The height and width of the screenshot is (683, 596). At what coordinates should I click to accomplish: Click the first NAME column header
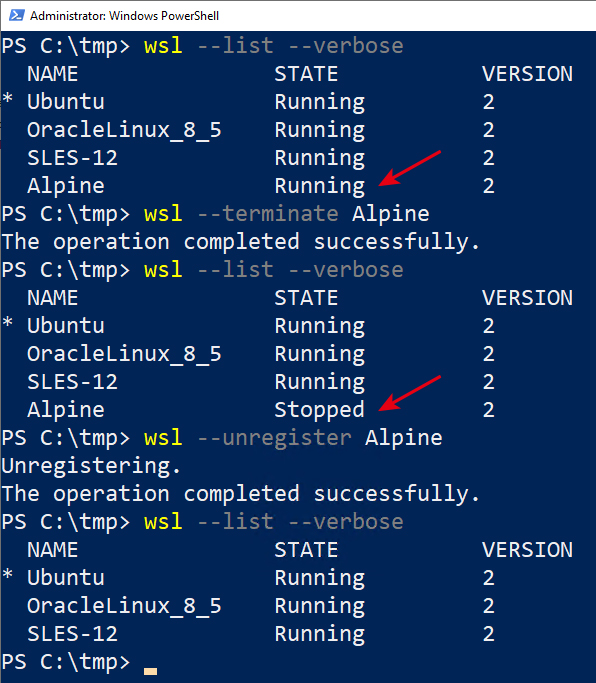[52, 74]
